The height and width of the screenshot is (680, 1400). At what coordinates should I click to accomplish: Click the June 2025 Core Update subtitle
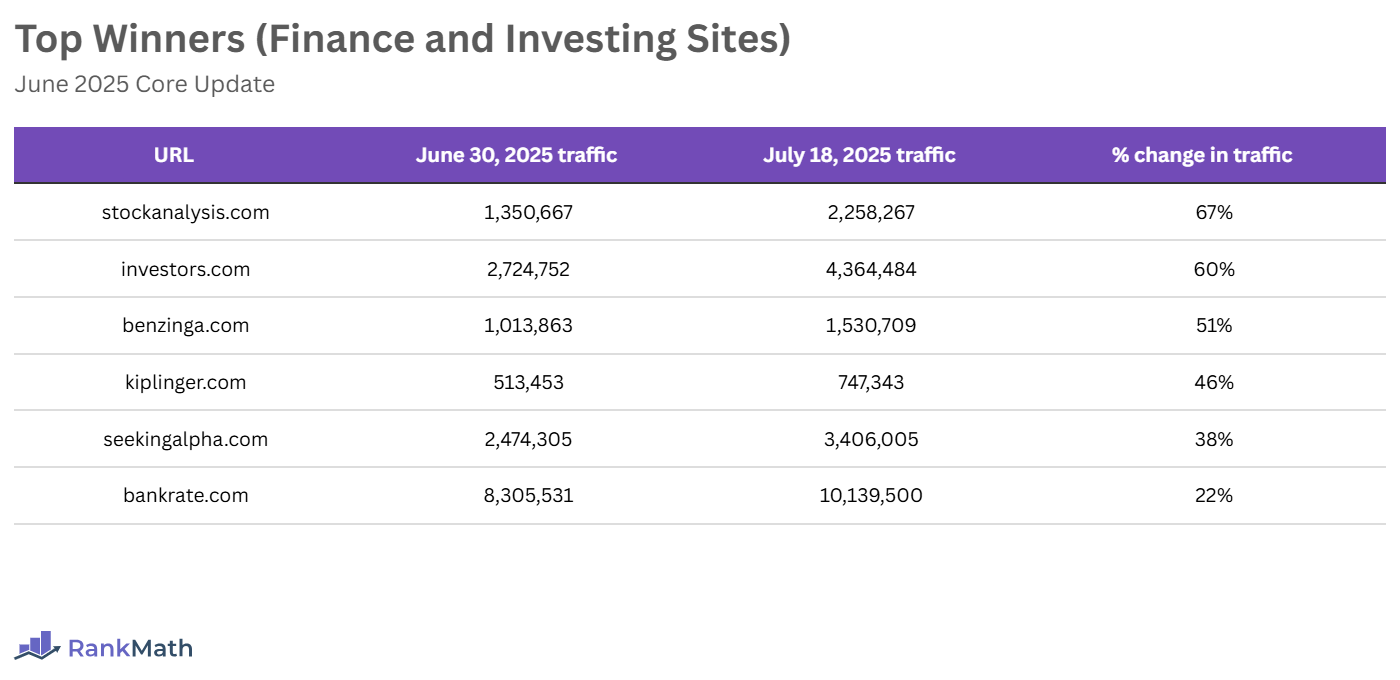click(x=144, y=84)
